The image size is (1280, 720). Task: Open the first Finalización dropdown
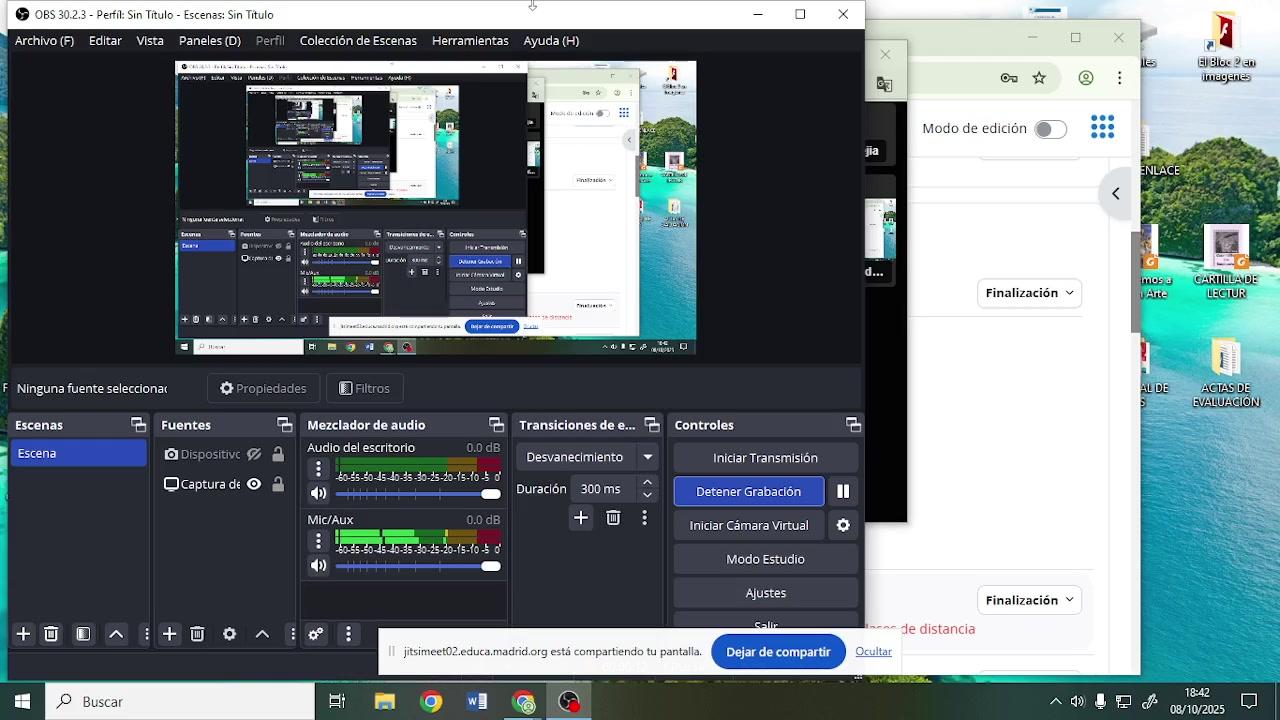tap(1029, 293)
